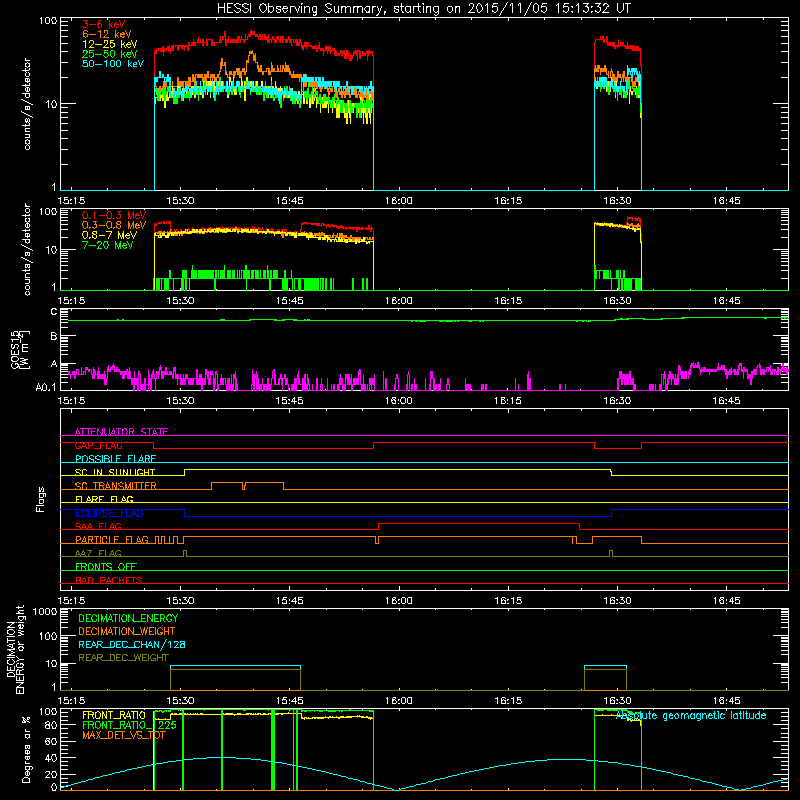
Task: Click the 16:15 tick under the decimation panel
Action: [508, 701]
